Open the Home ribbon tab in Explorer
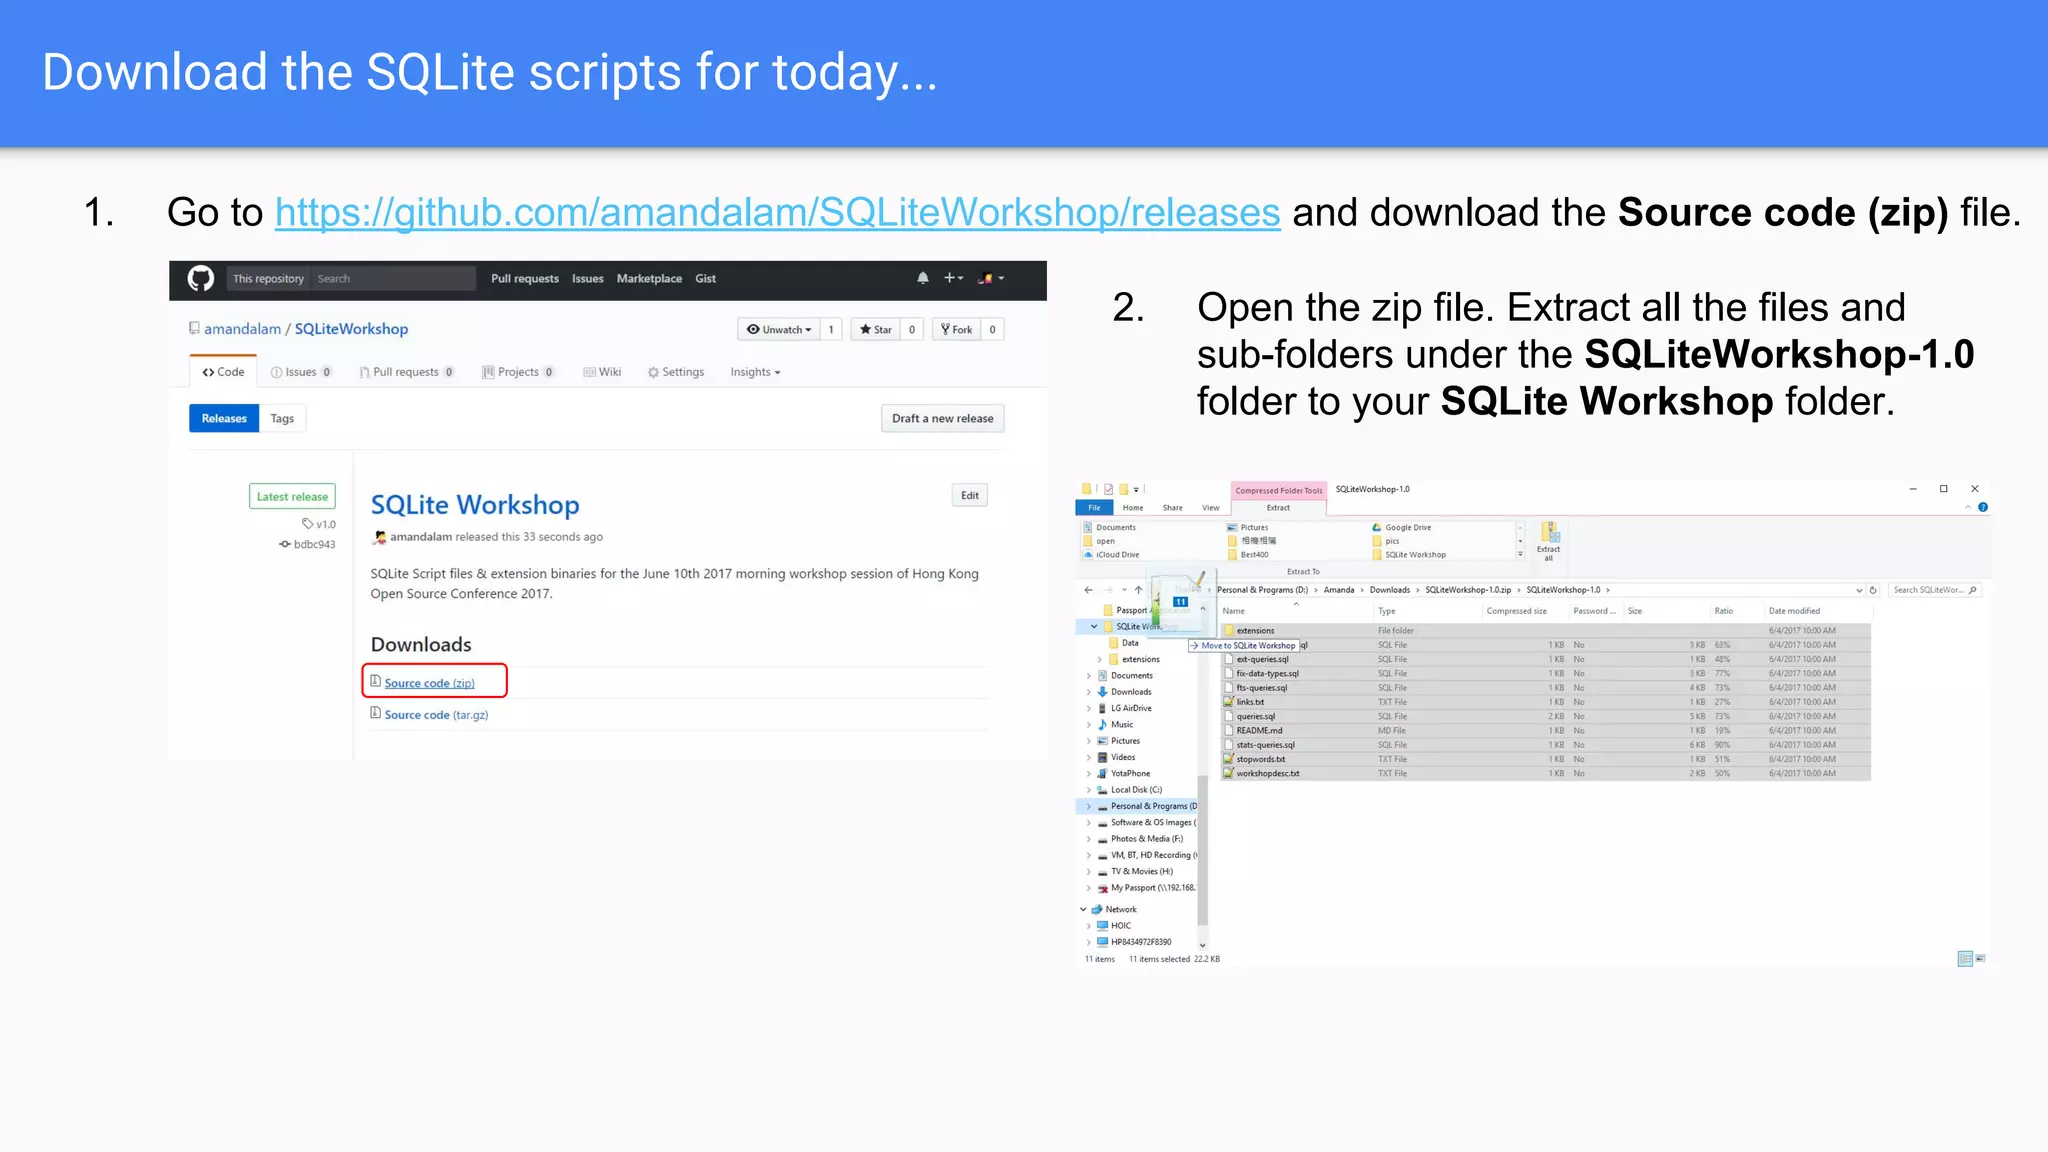This screenshot has width=2048, height=1152. (1133, 508)
